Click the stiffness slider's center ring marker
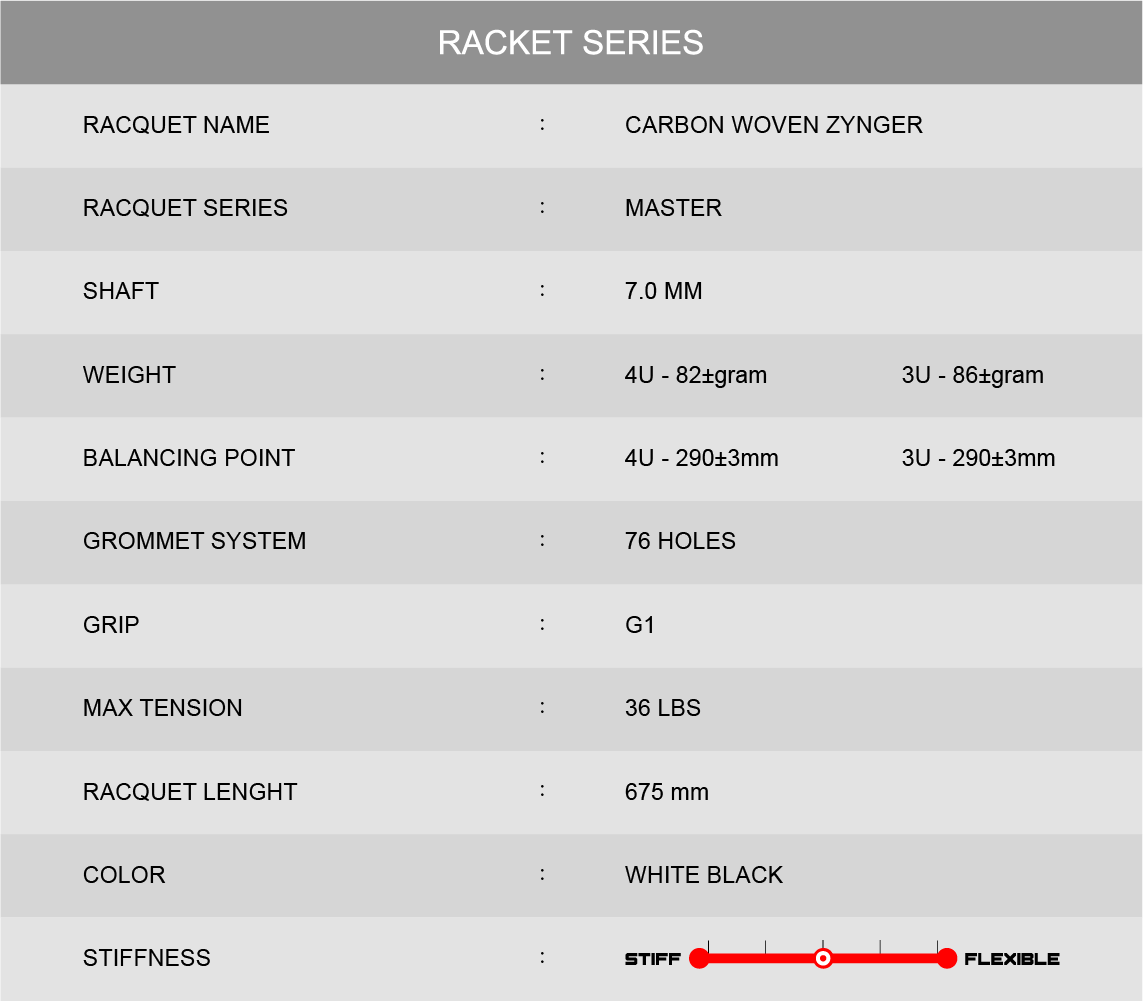Image resolution: width=1143 pixels, height=1001 pixels. (x=823, y=959)
